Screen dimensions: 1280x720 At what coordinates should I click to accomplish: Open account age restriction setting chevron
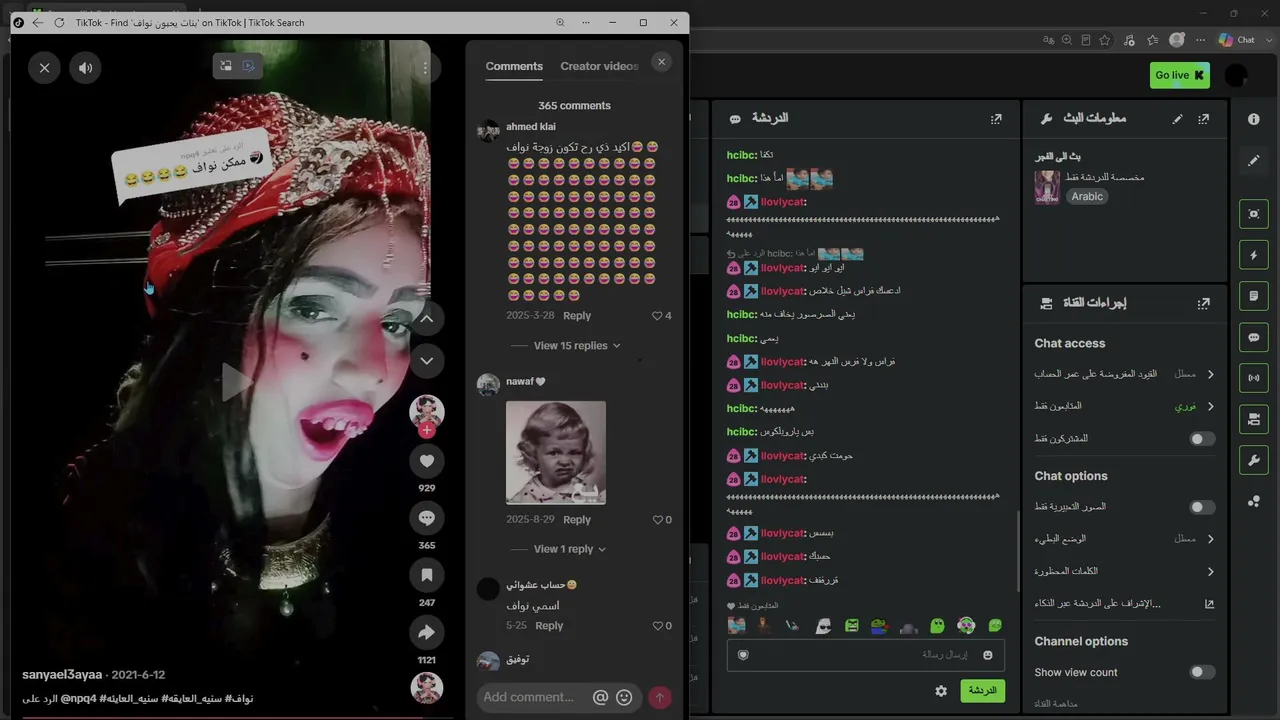pyautogui.click(x=1210, y=374)
